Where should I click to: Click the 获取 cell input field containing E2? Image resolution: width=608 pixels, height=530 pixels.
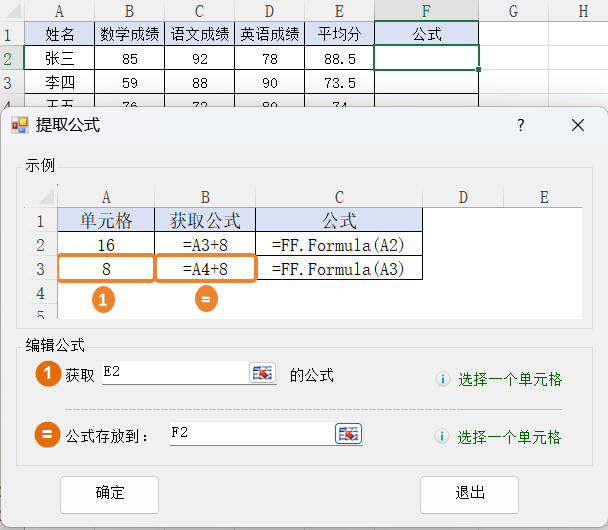point(174,373)
